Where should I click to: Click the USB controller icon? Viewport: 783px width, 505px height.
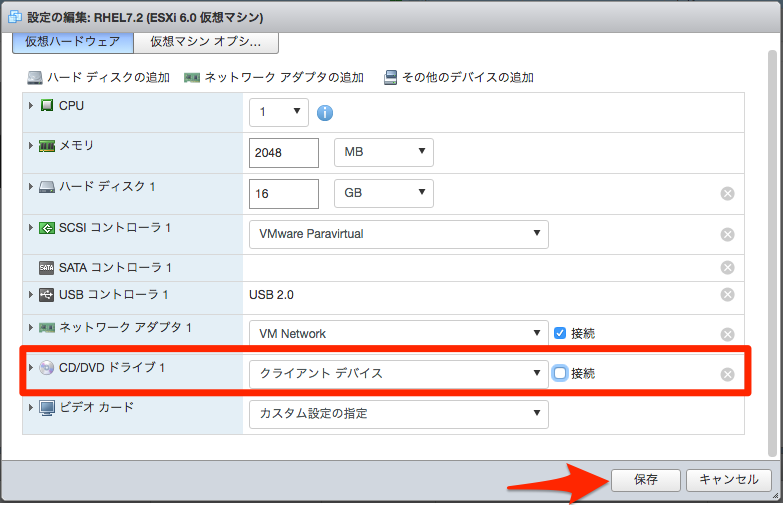[x=46, y=295]
